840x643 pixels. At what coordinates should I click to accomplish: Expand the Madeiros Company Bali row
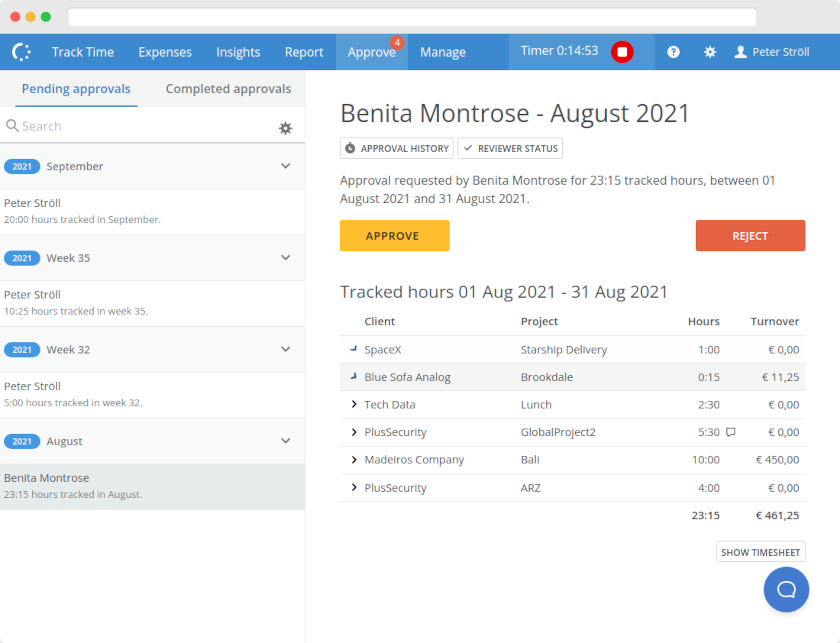point(352,459)
